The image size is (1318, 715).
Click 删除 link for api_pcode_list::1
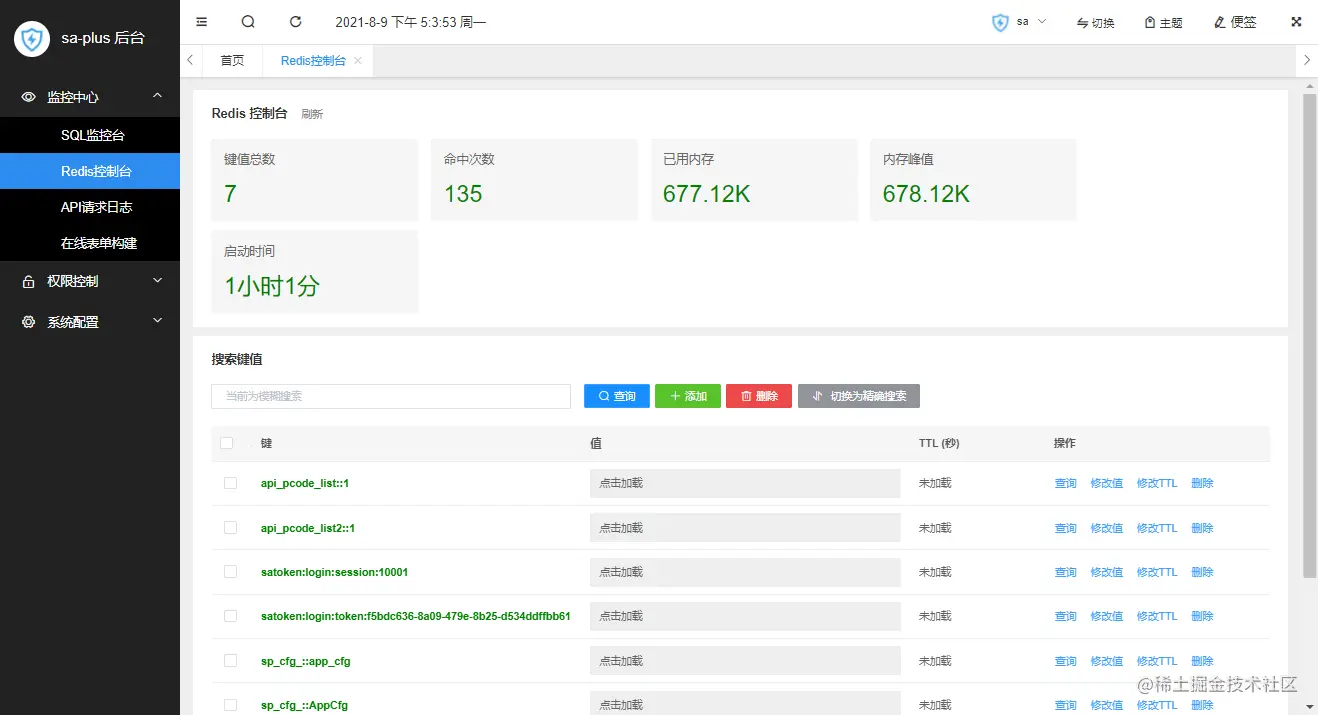click(x=1202, y=484)
